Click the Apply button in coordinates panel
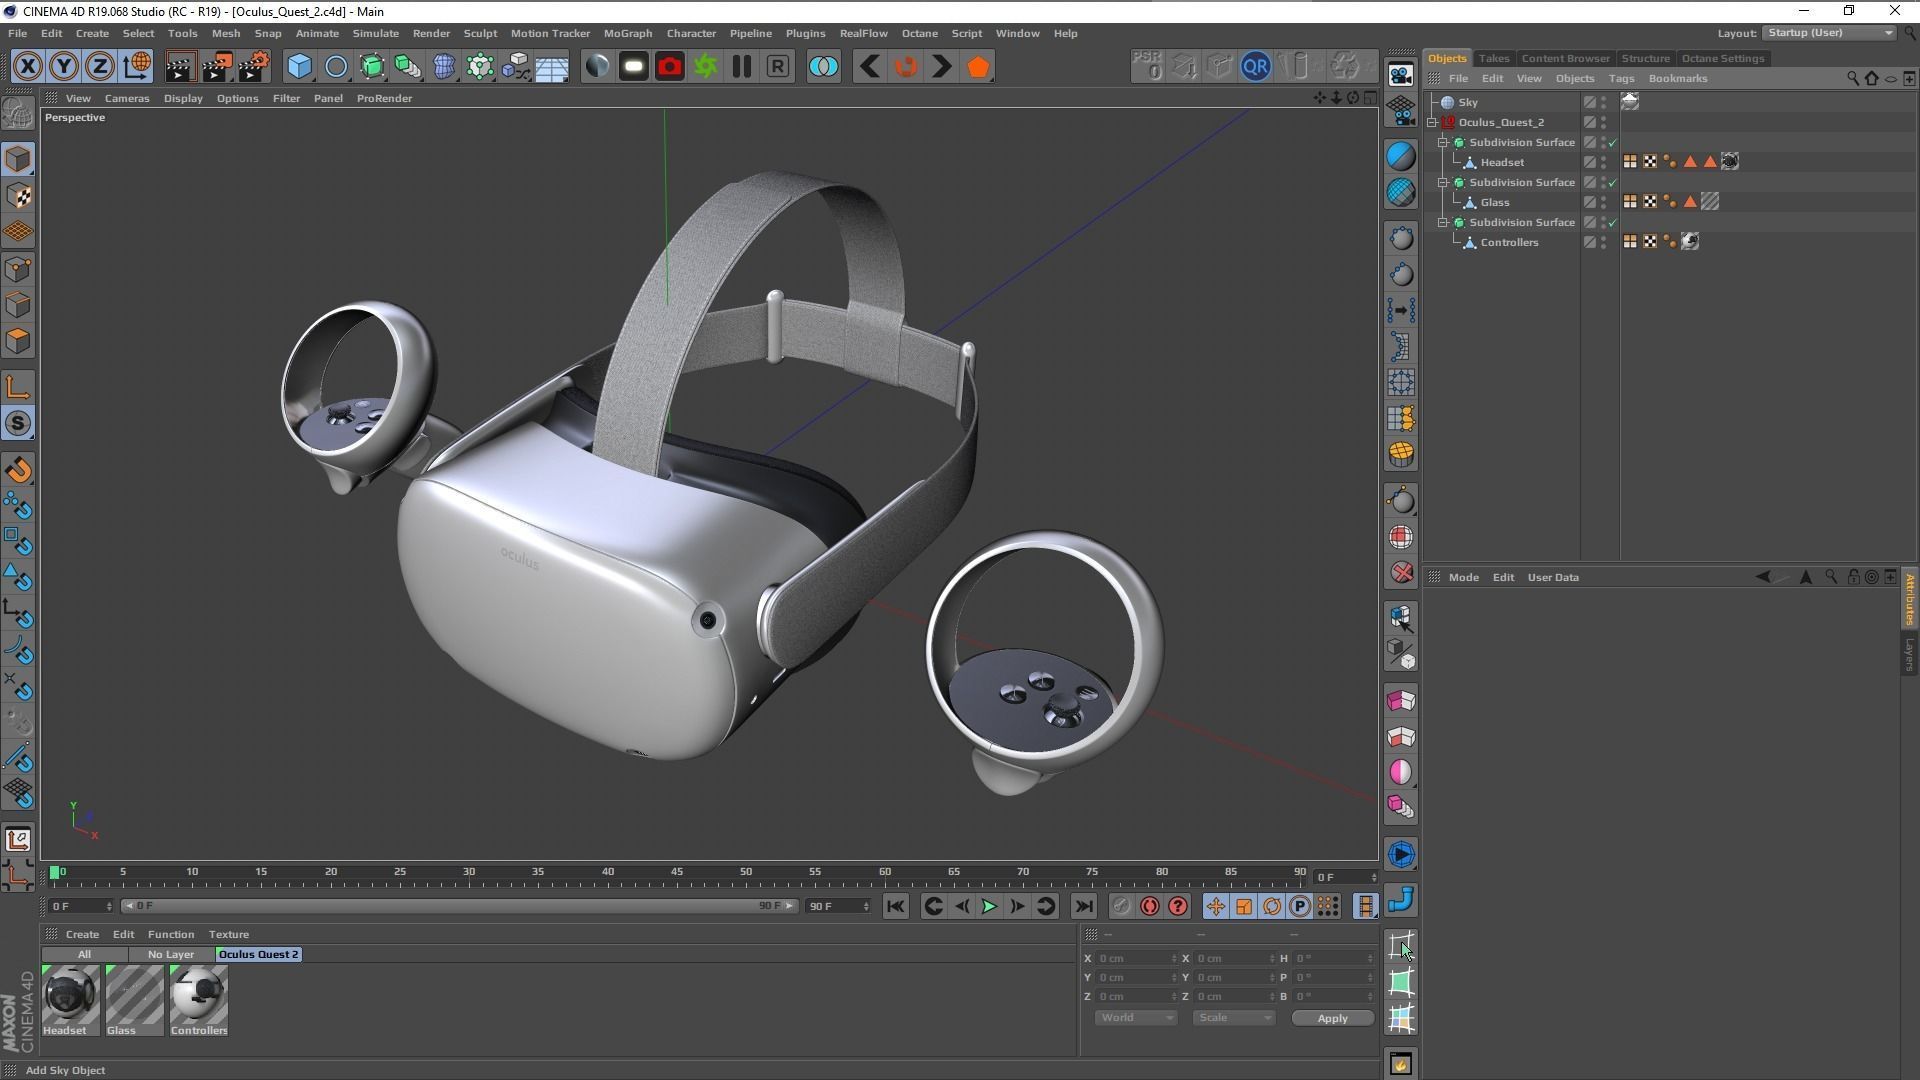 [x=1331, y=1018]
